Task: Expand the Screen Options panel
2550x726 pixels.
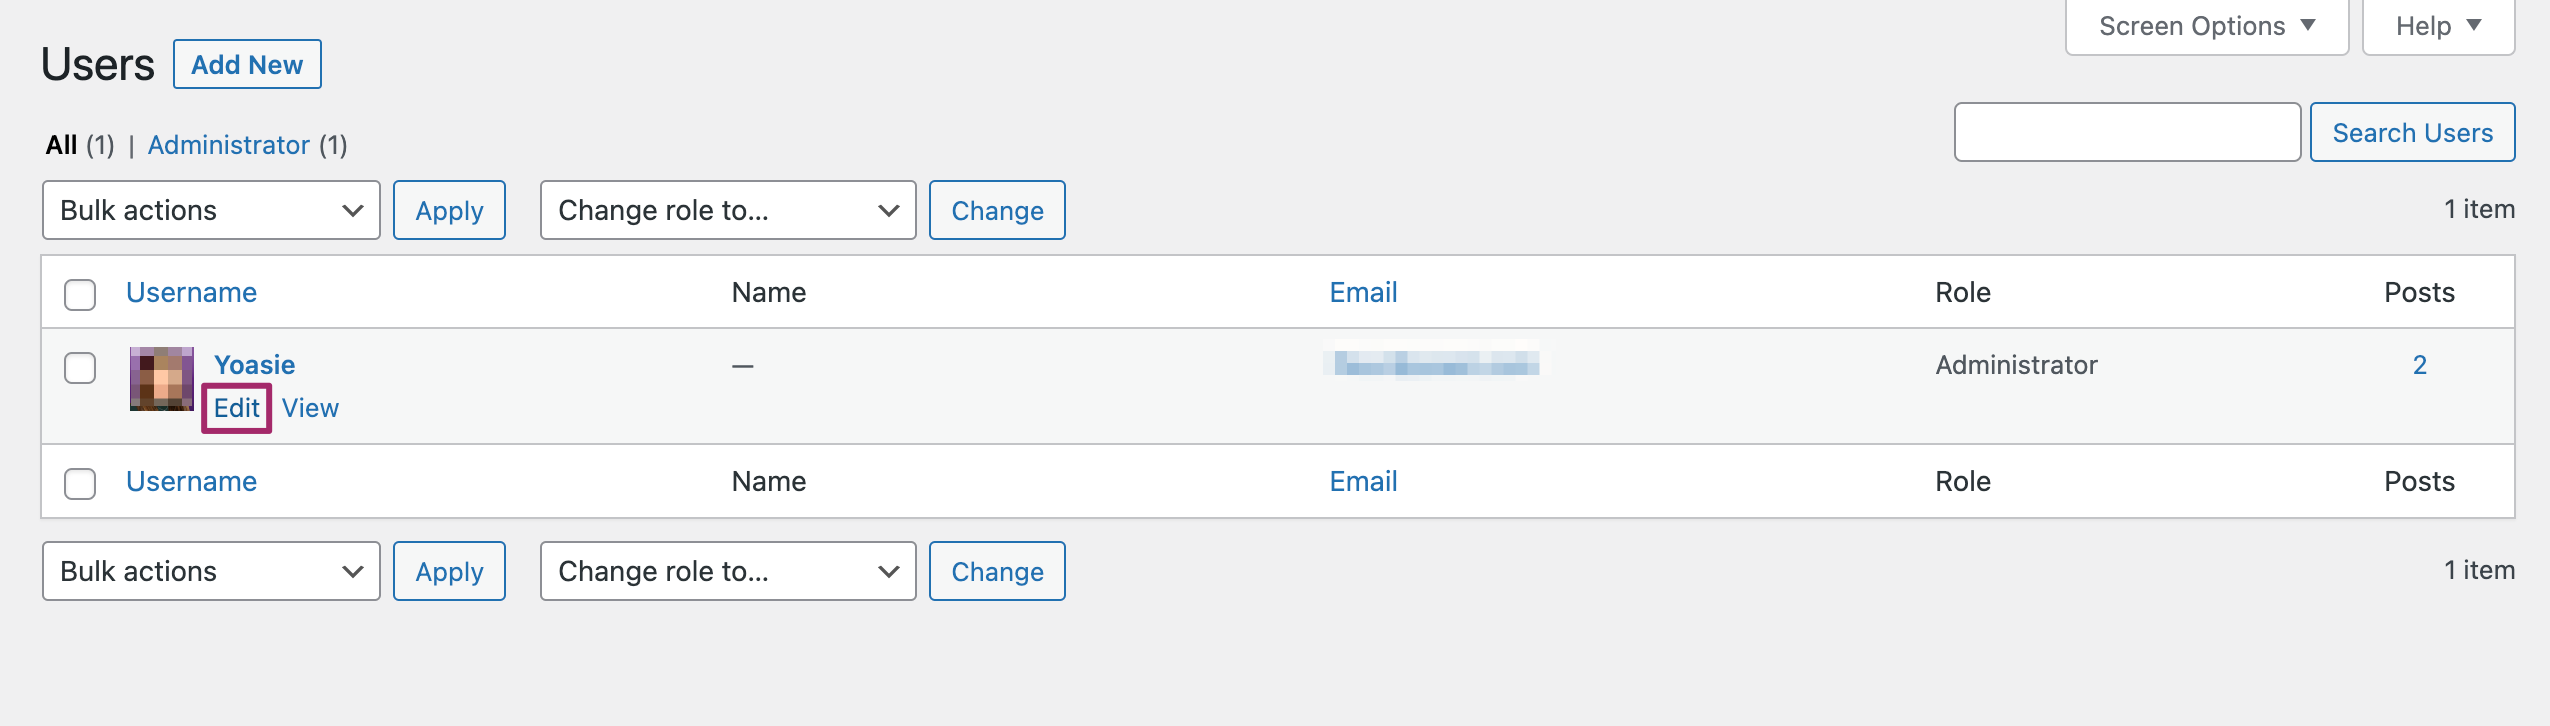Action: [x=2206, y=26]
